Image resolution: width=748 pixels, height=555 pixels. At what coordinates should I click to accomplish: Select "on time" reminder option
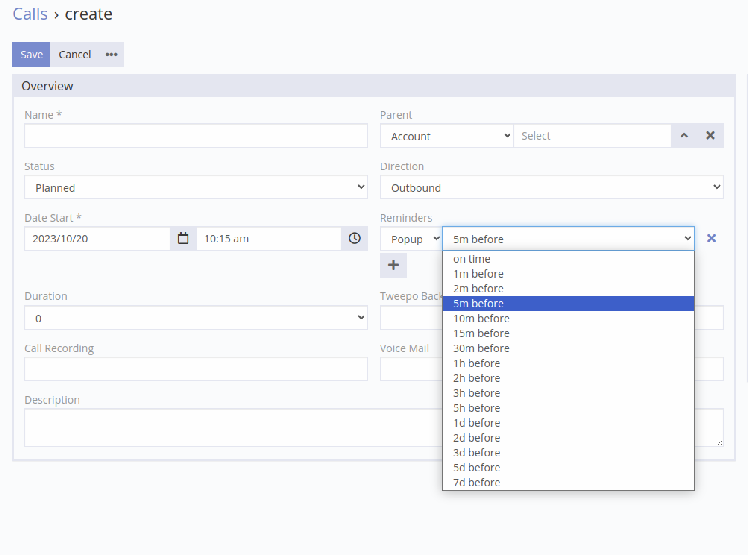click(472, 259)
